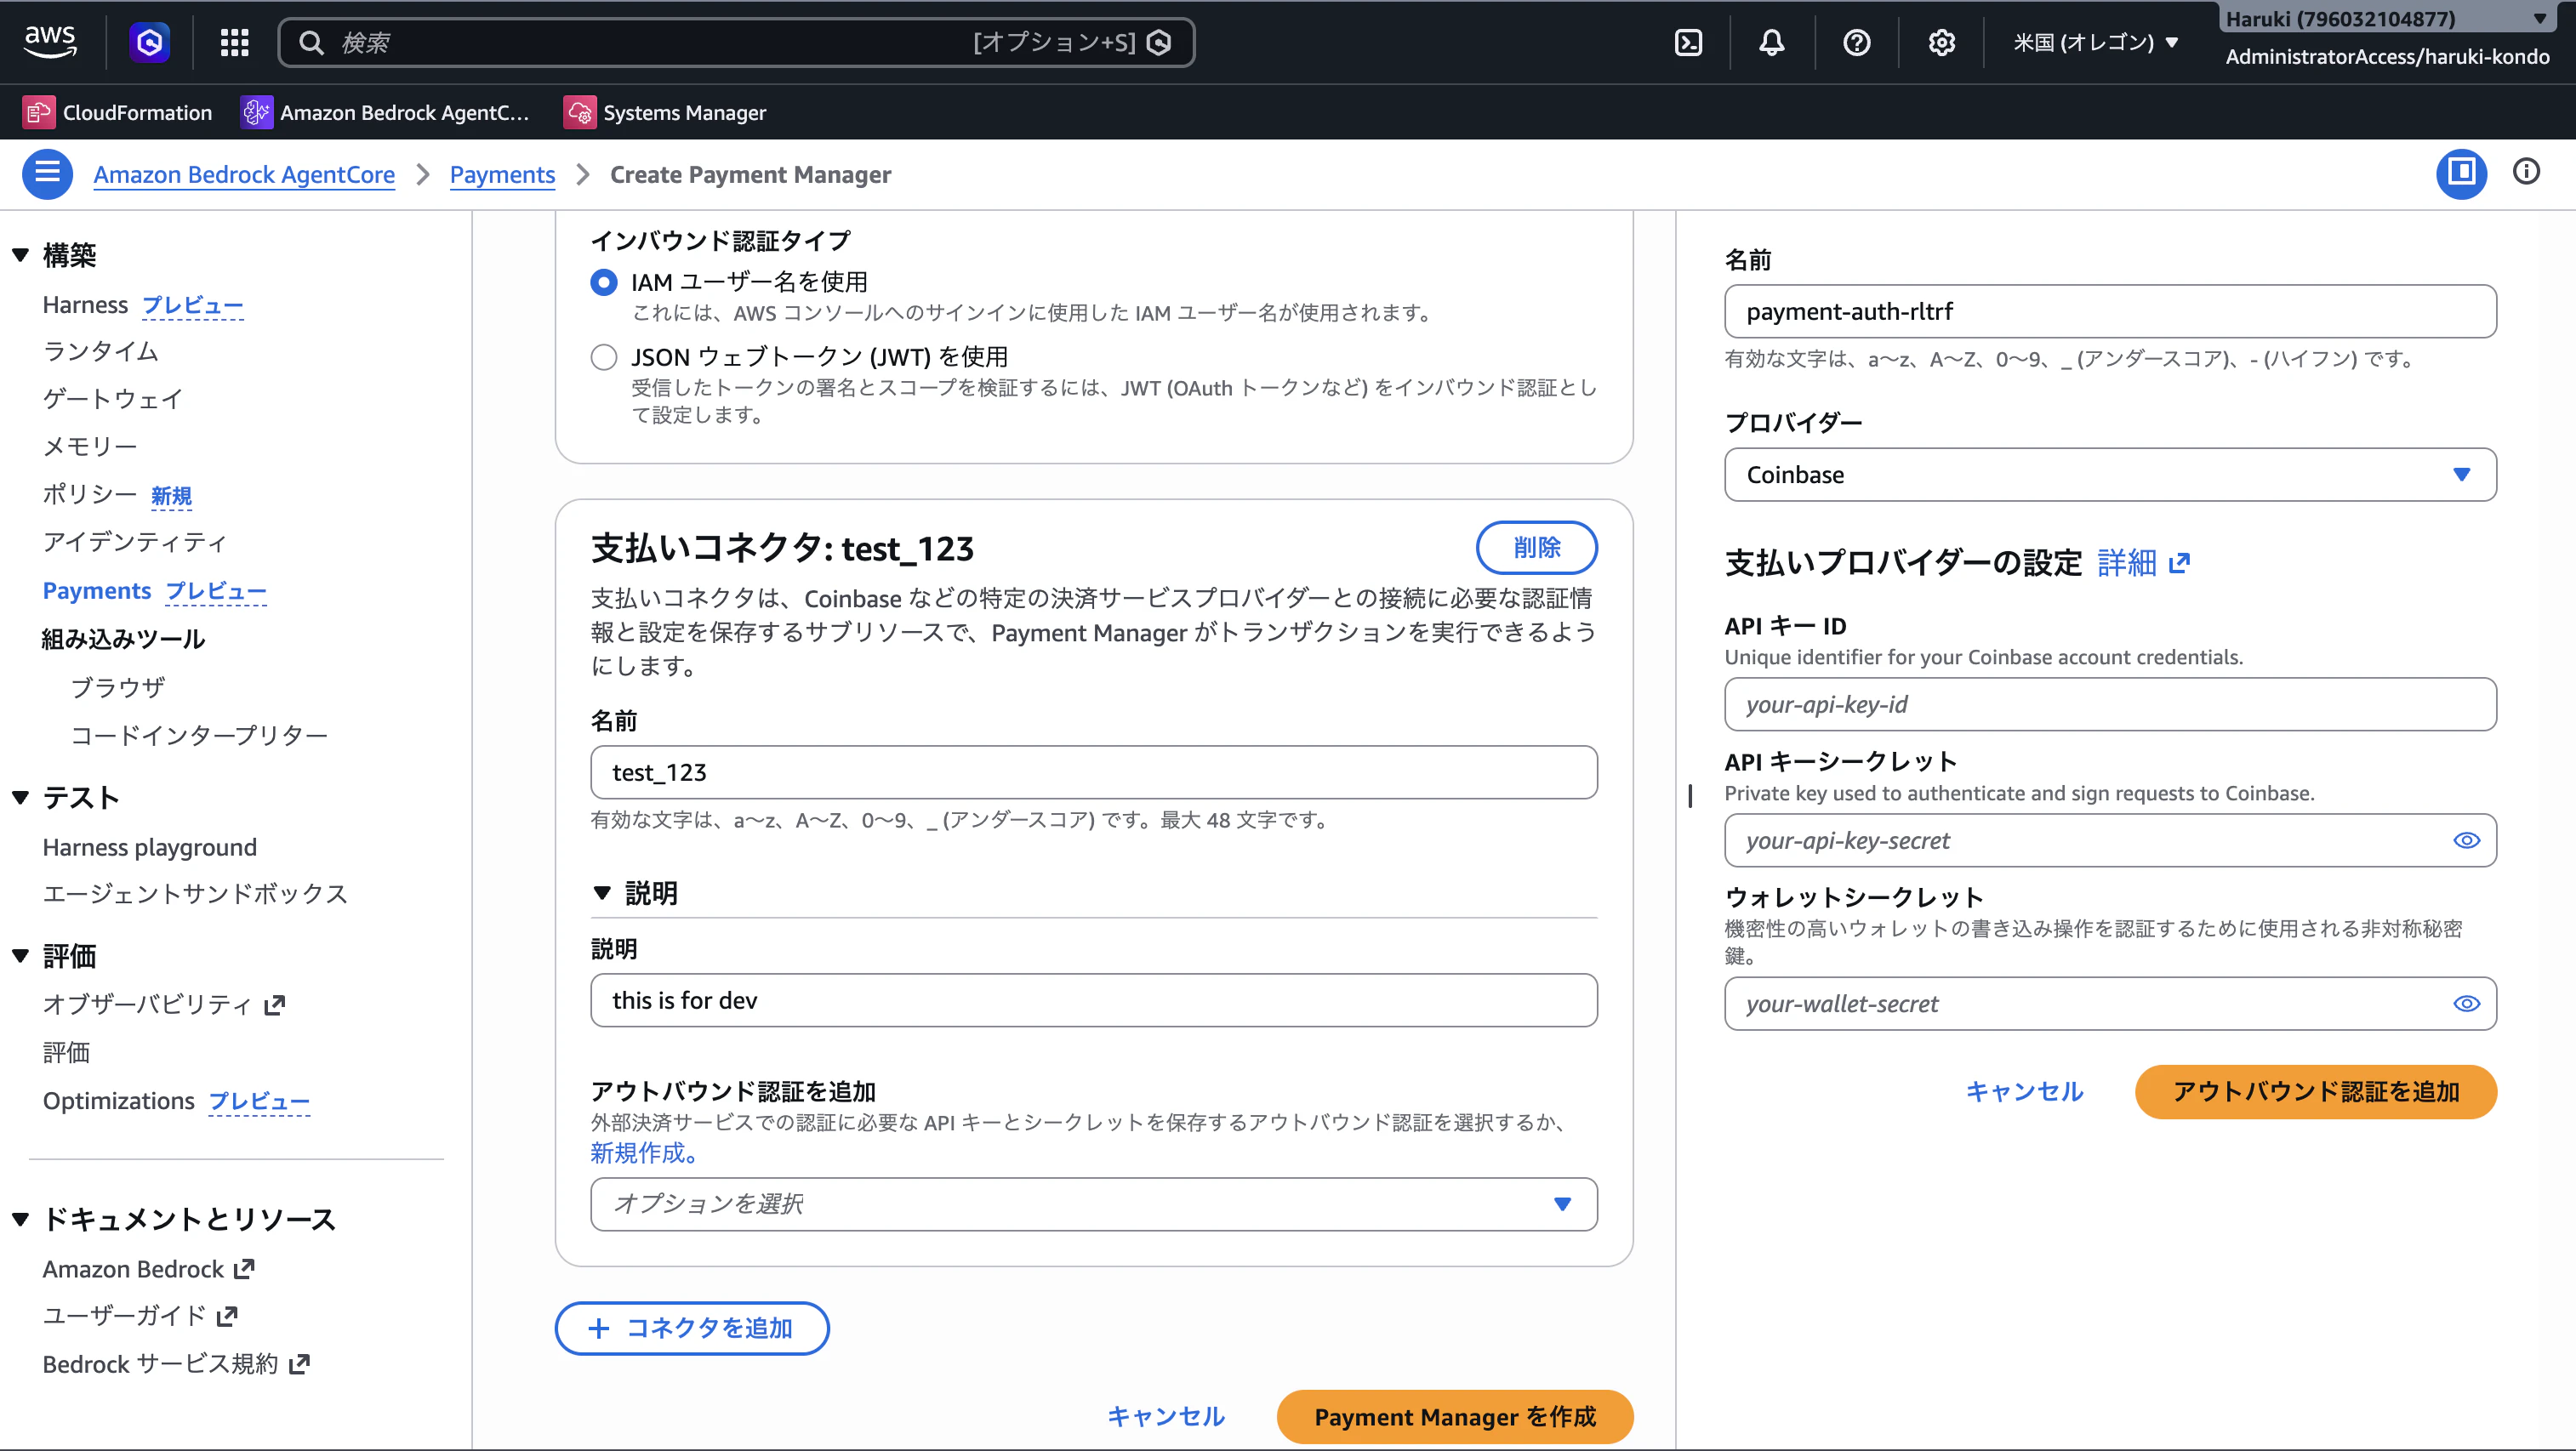Open the ユーザーガイド link
The width and height of the screenshot is (2576, 1451).
click(x=140, y=1315)
